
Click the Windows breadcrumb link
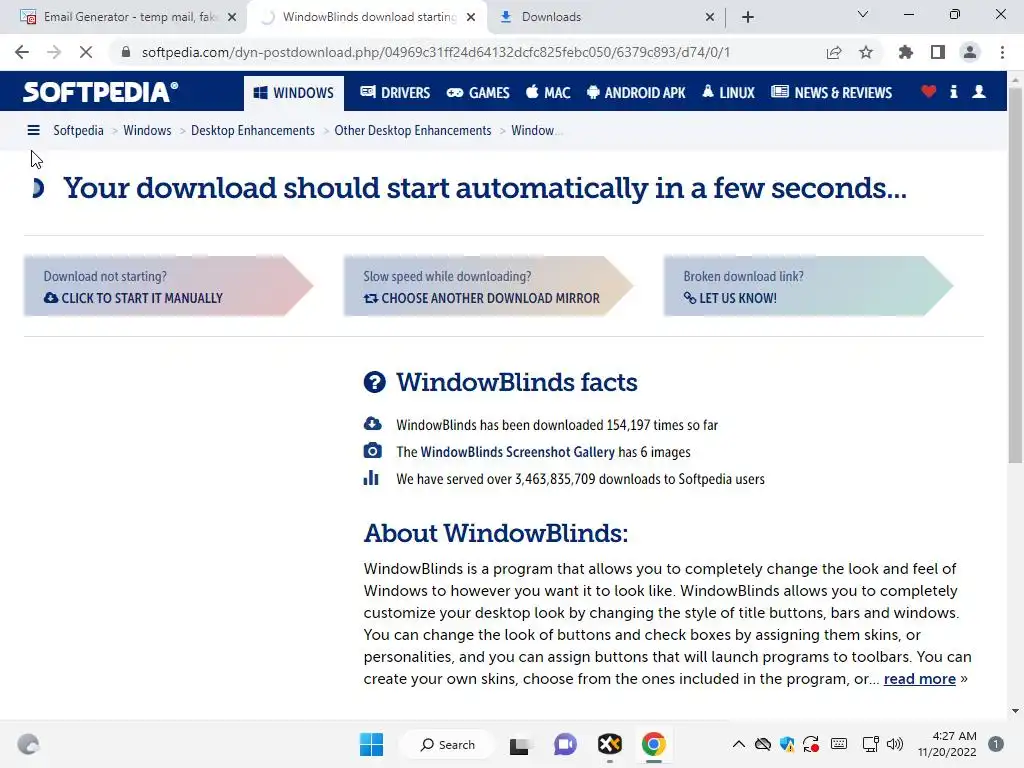pos(147,131)
